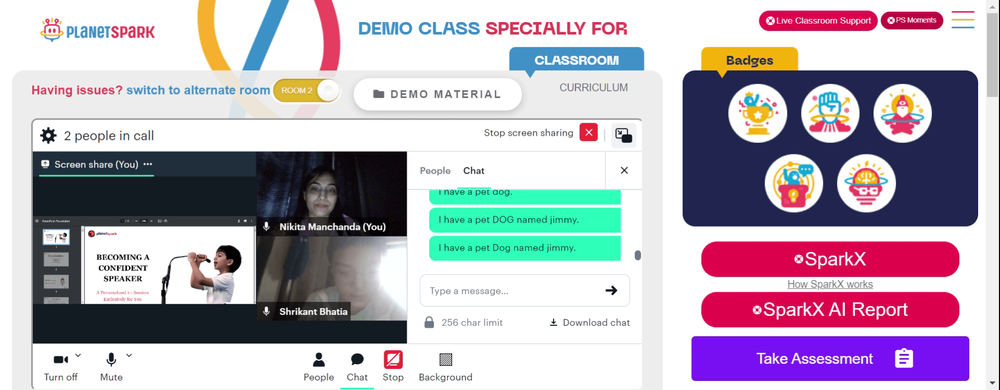The image size is (1000, 390).
Task: Open Background effects
Action: click(445, 366)
